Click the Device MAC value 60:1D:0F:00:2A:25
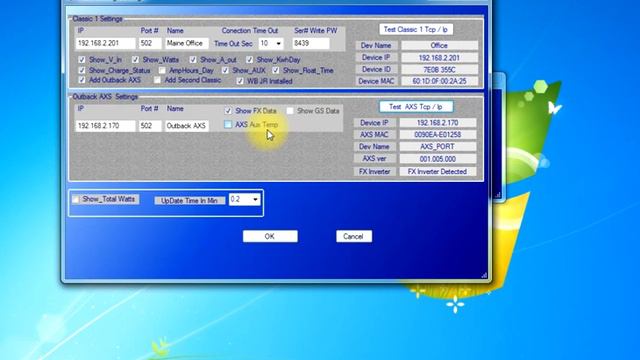Image resolution: width=640 pixels, height=360 pixels. tap(439, 81)
